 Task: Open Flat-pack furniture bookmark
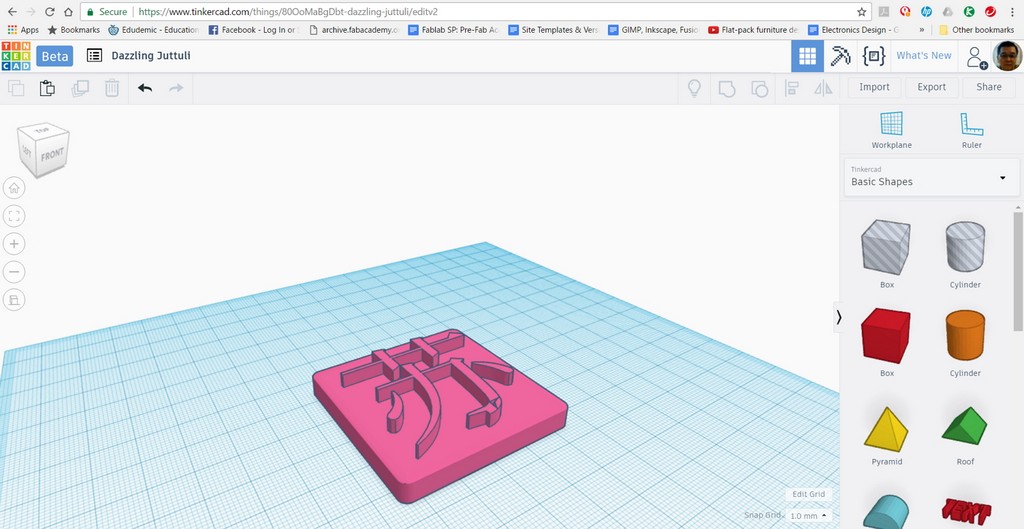pos(753,30)
